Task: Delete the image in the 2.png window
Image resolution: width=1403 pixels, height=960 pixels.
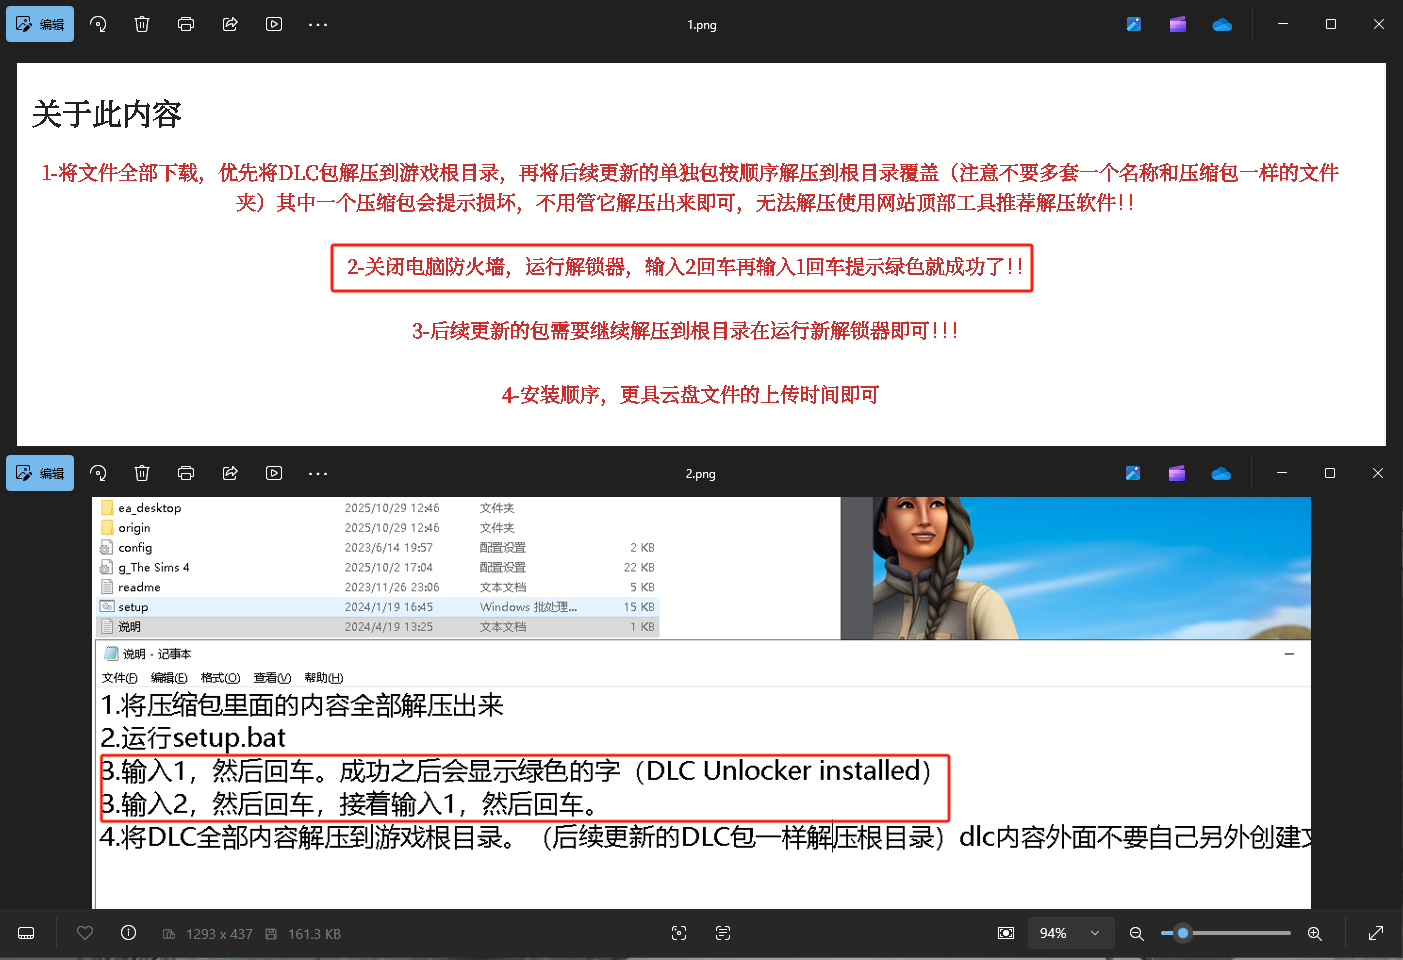Action: pos(142,473)
